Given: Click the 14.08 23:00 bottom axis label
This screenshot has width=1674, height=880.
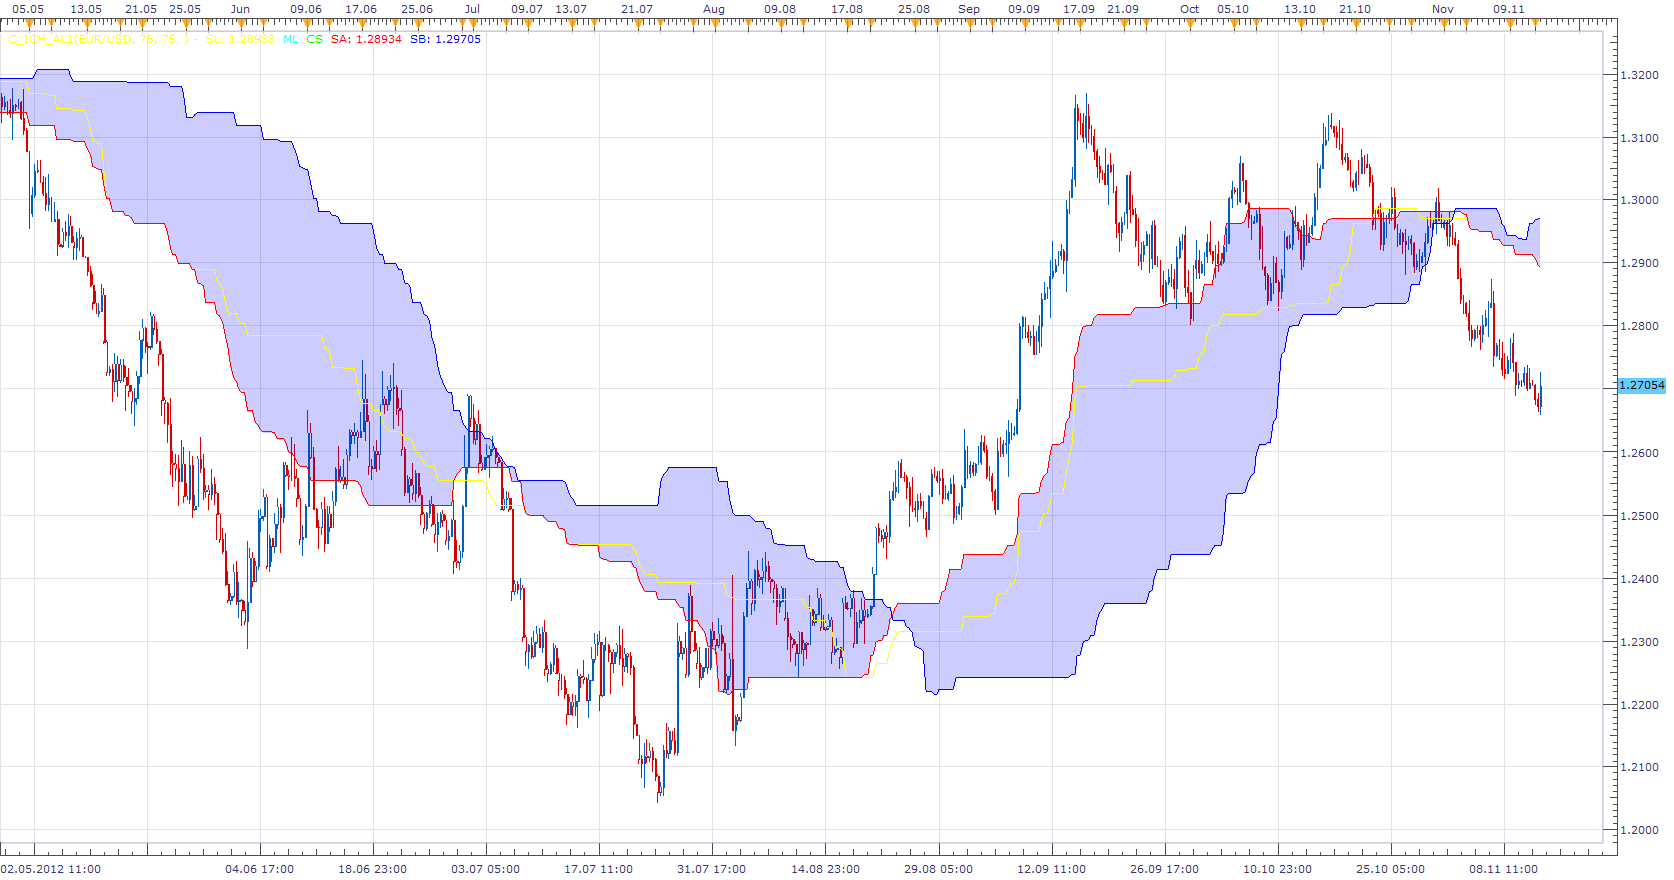Looking at the screenshot, I should 826,869.
